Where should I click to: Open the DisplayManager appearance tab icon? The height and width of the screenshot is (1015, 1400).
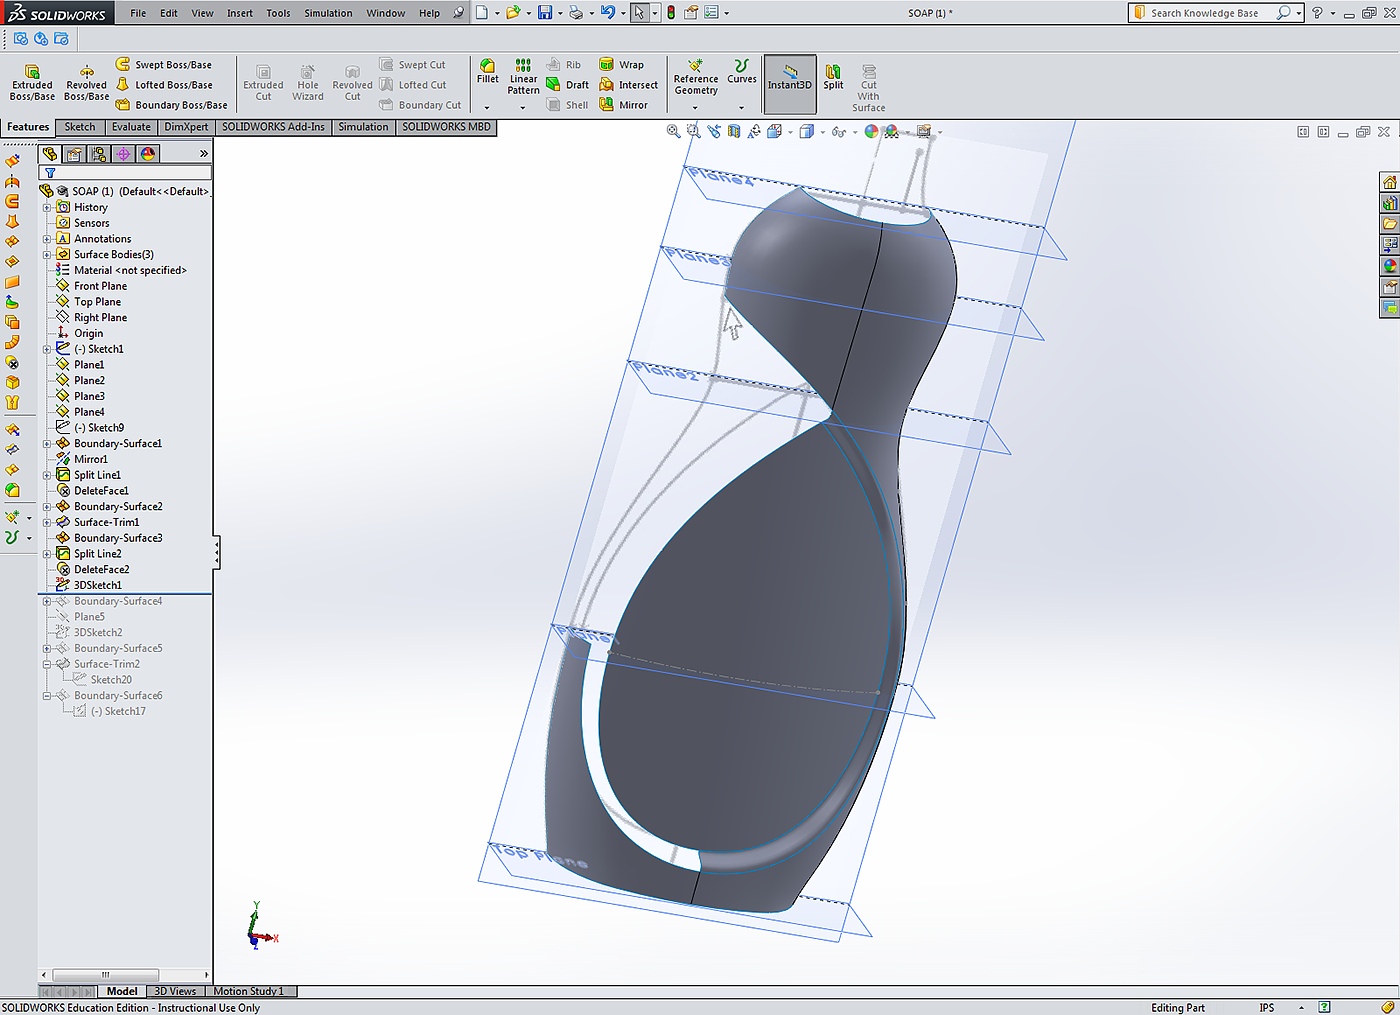(148, 154)
